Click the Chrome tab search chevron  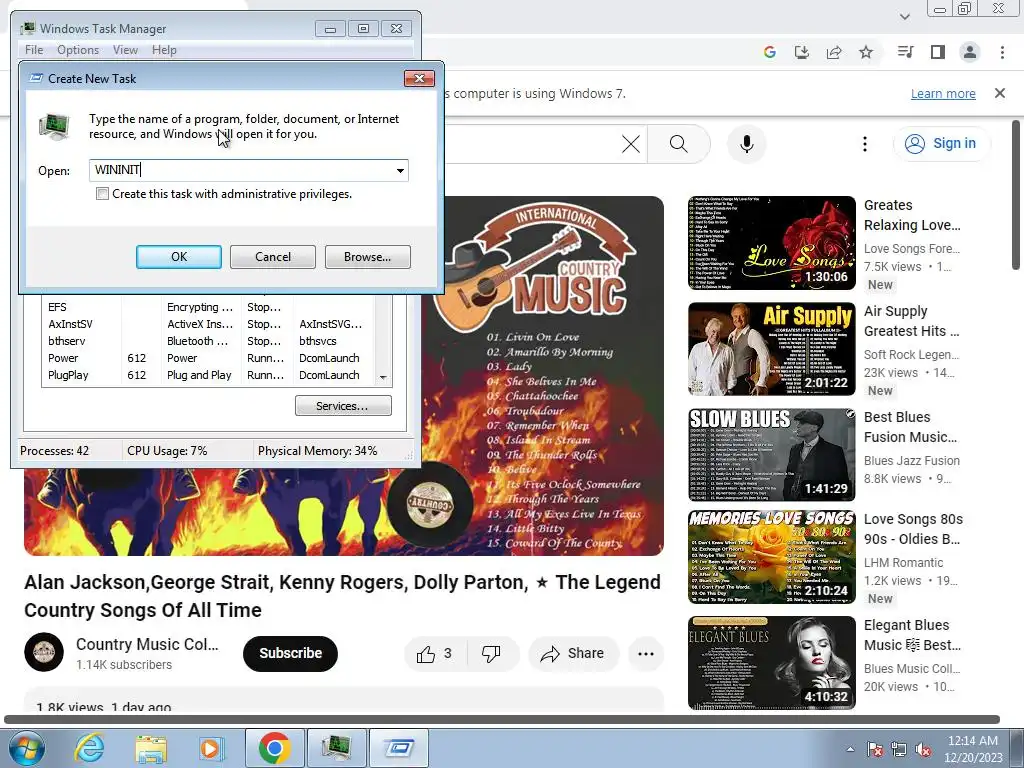[x=904, y=16]
